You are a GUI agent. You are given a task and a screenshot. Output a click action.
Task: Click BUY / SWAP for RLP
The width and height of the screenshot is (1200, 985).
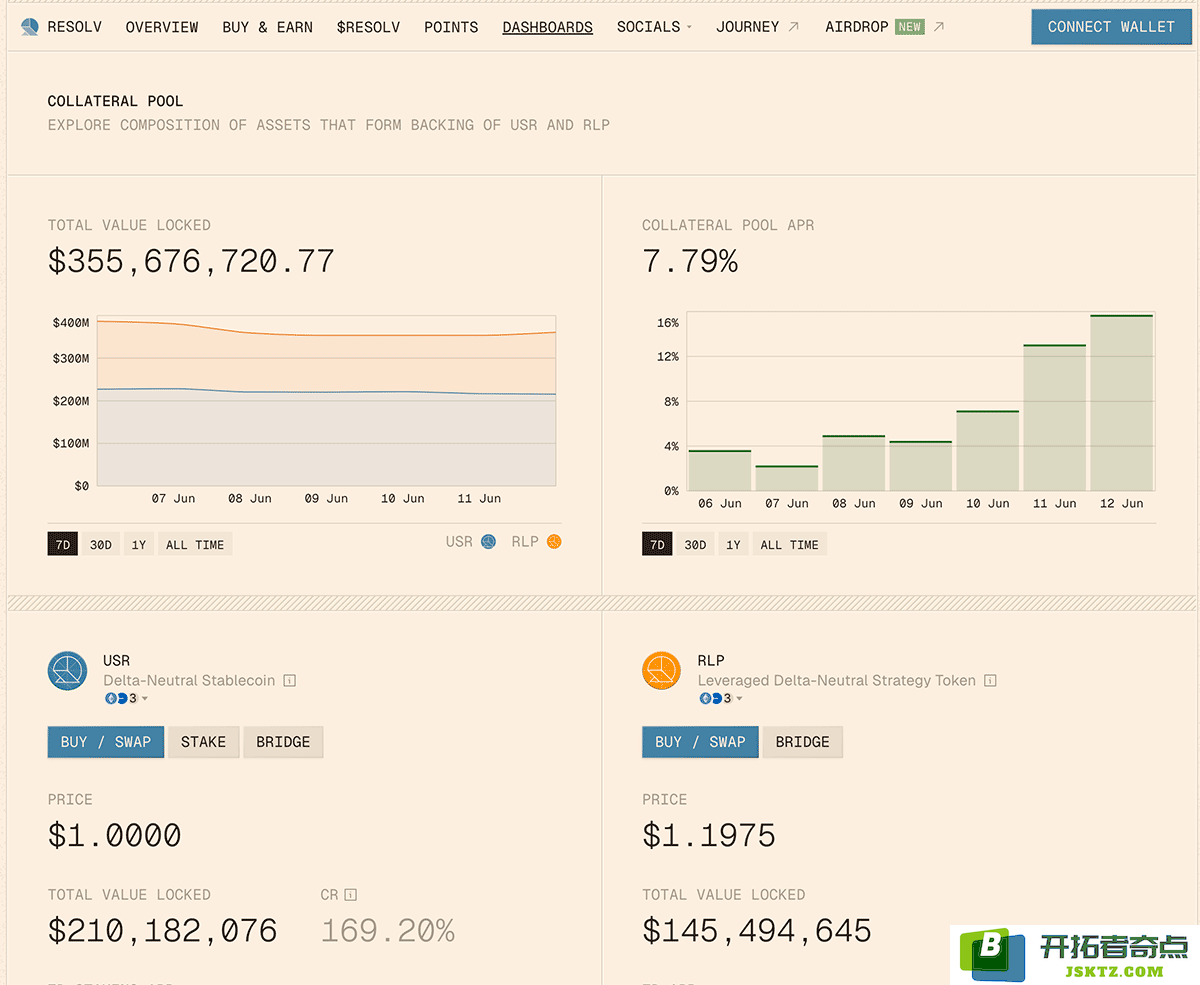coord(700,742)
